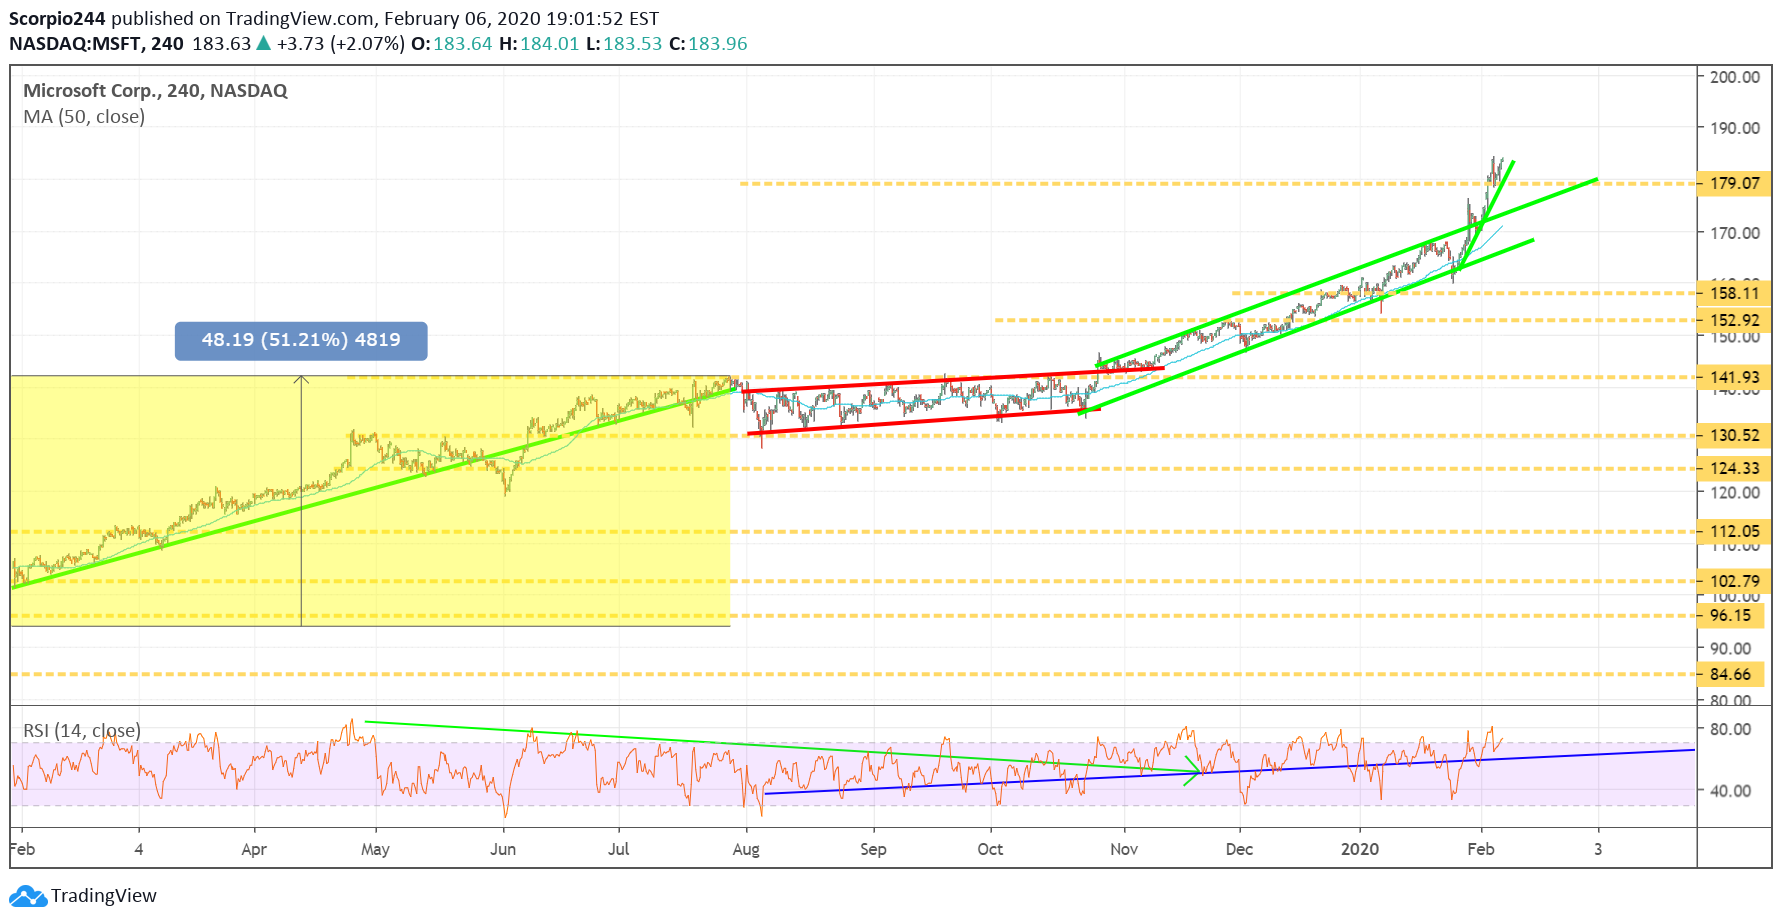Click the RSI (14, close) indicator label

point(82,731)
